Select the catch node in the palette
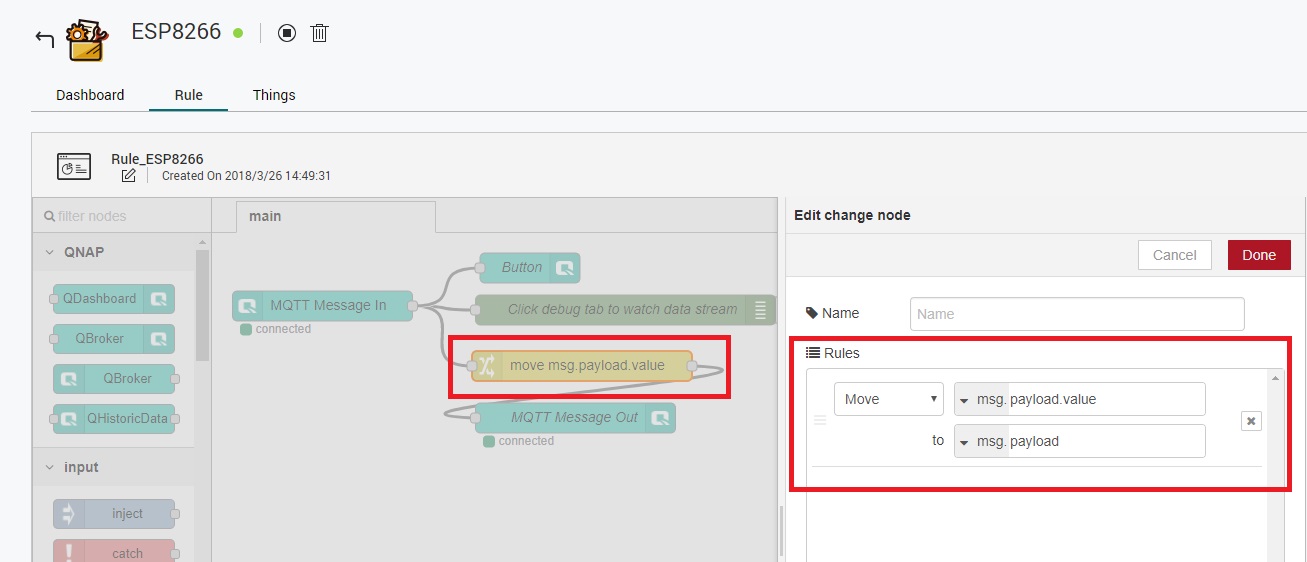This screenshot has width=1307, height=562. tap(114, 551)
